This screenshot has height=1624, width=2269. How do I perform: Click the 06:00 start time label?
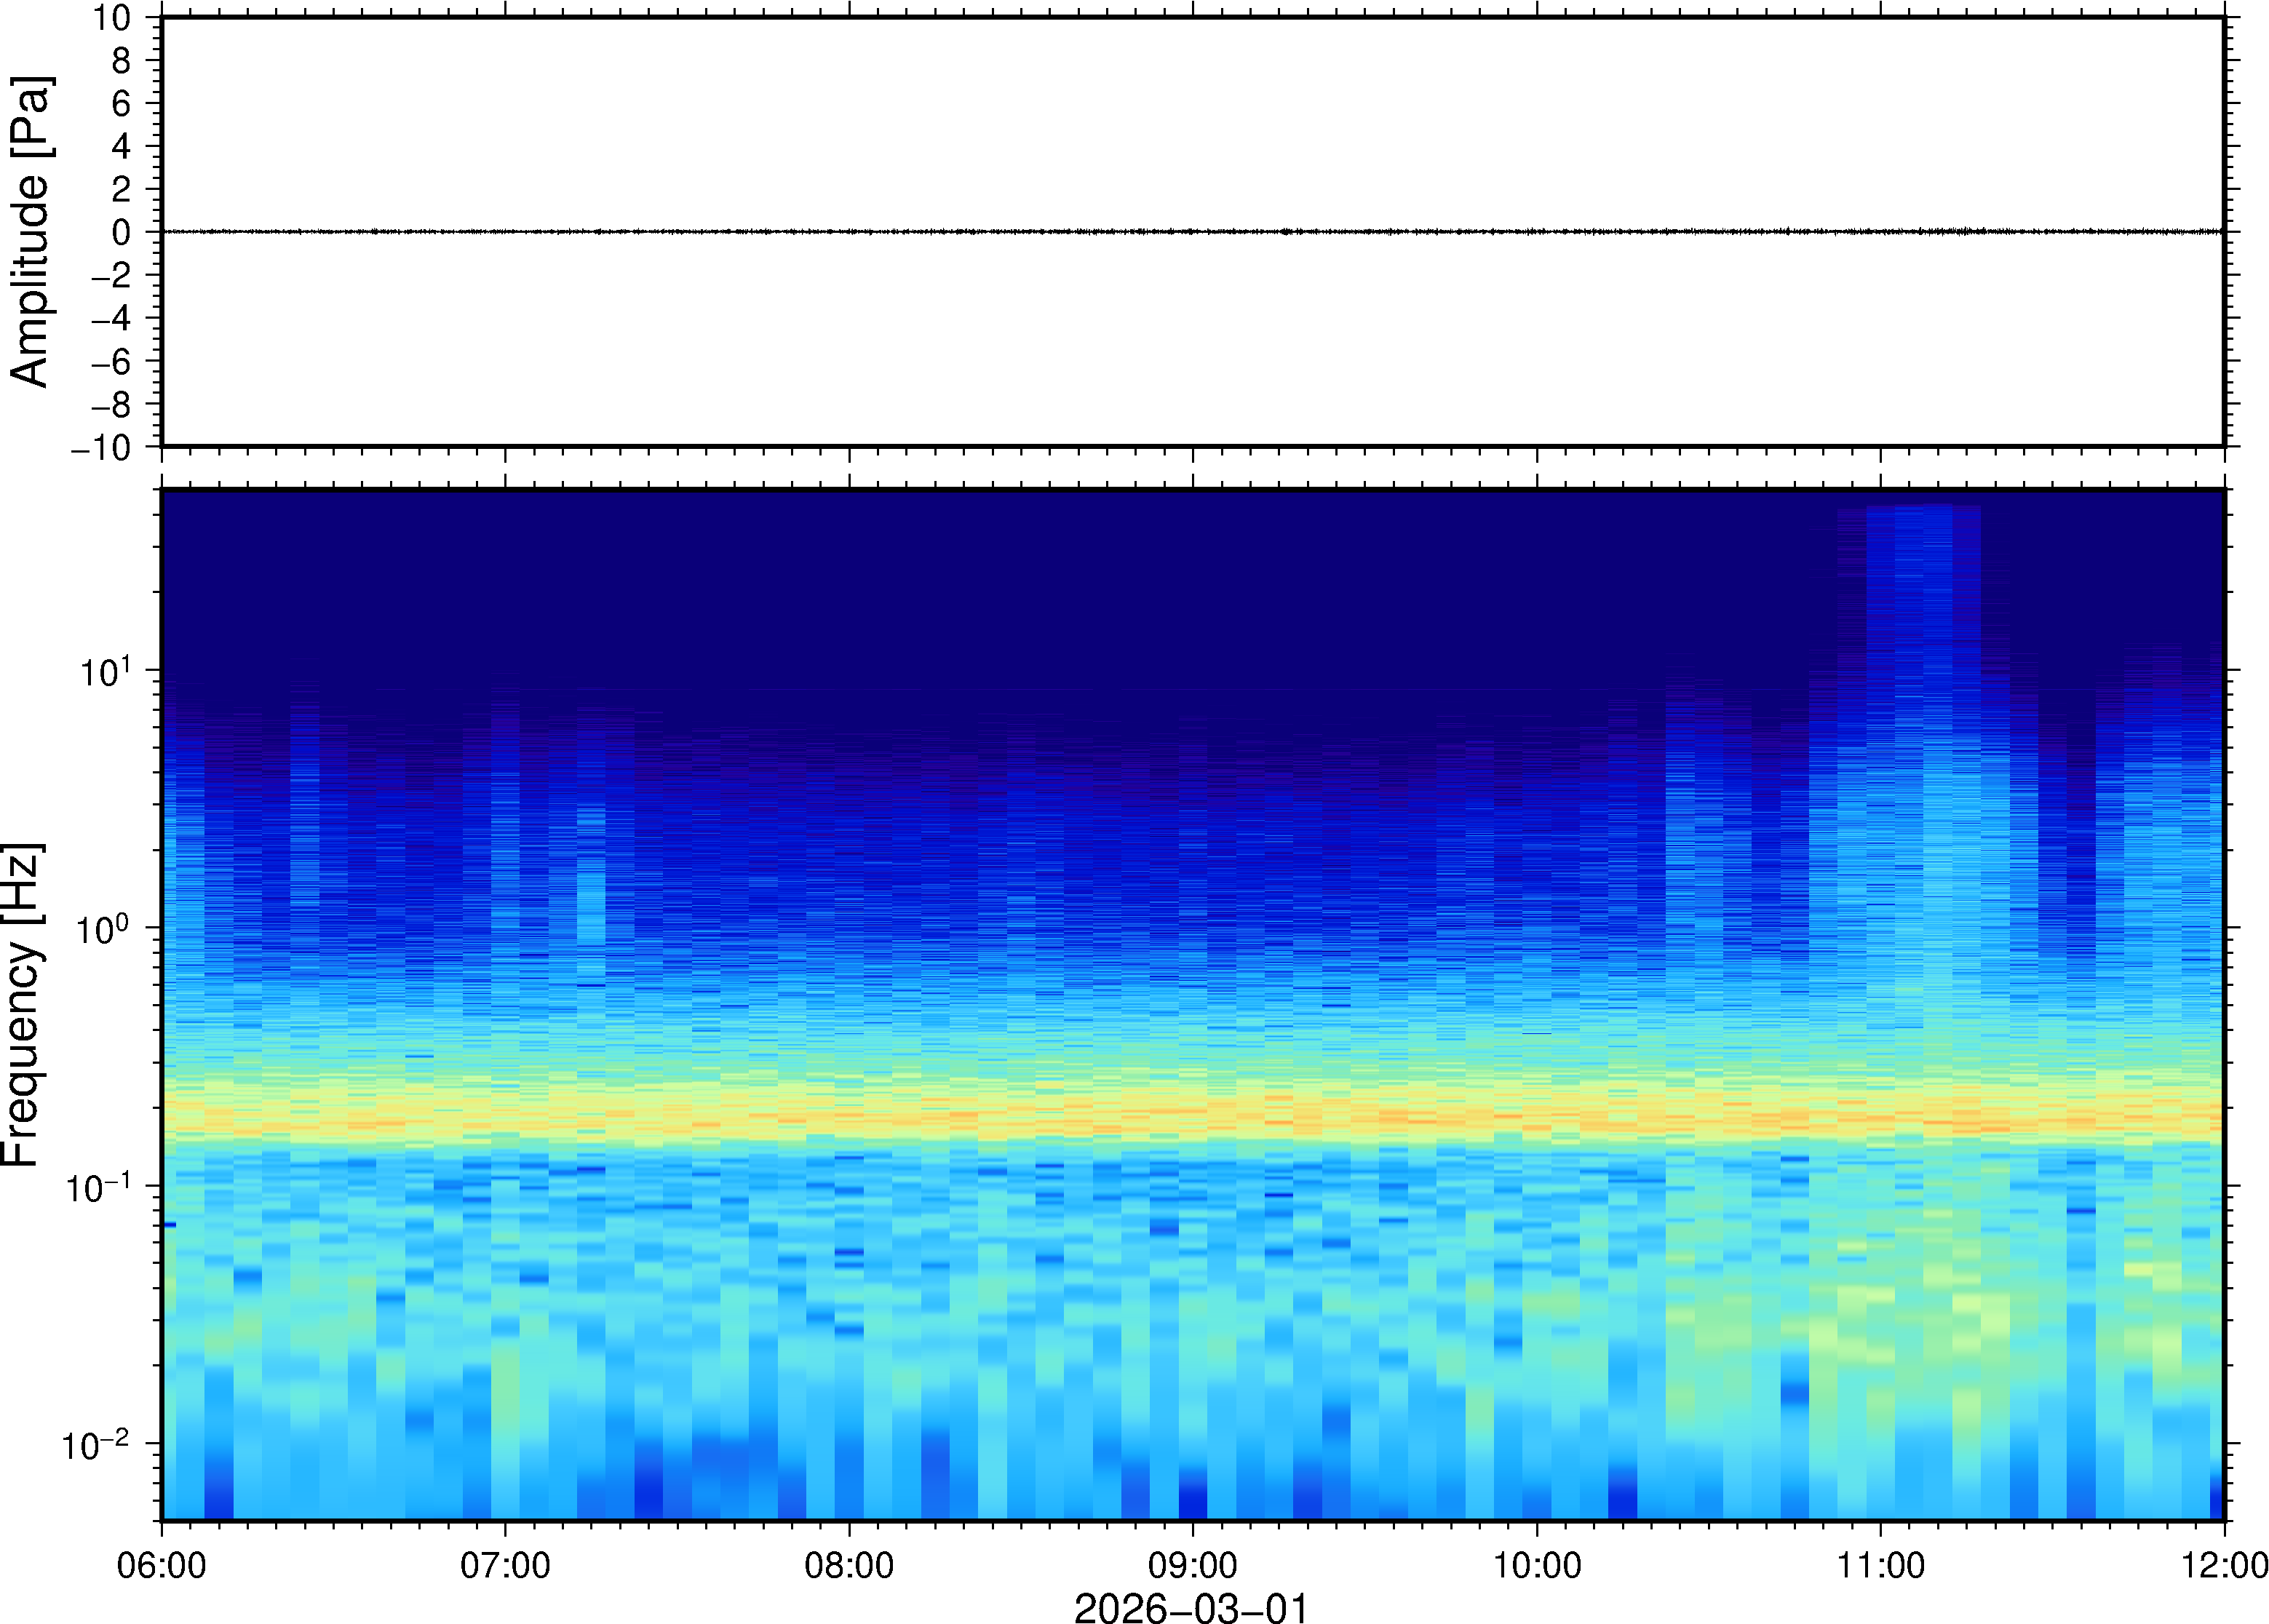[161, 1564]
